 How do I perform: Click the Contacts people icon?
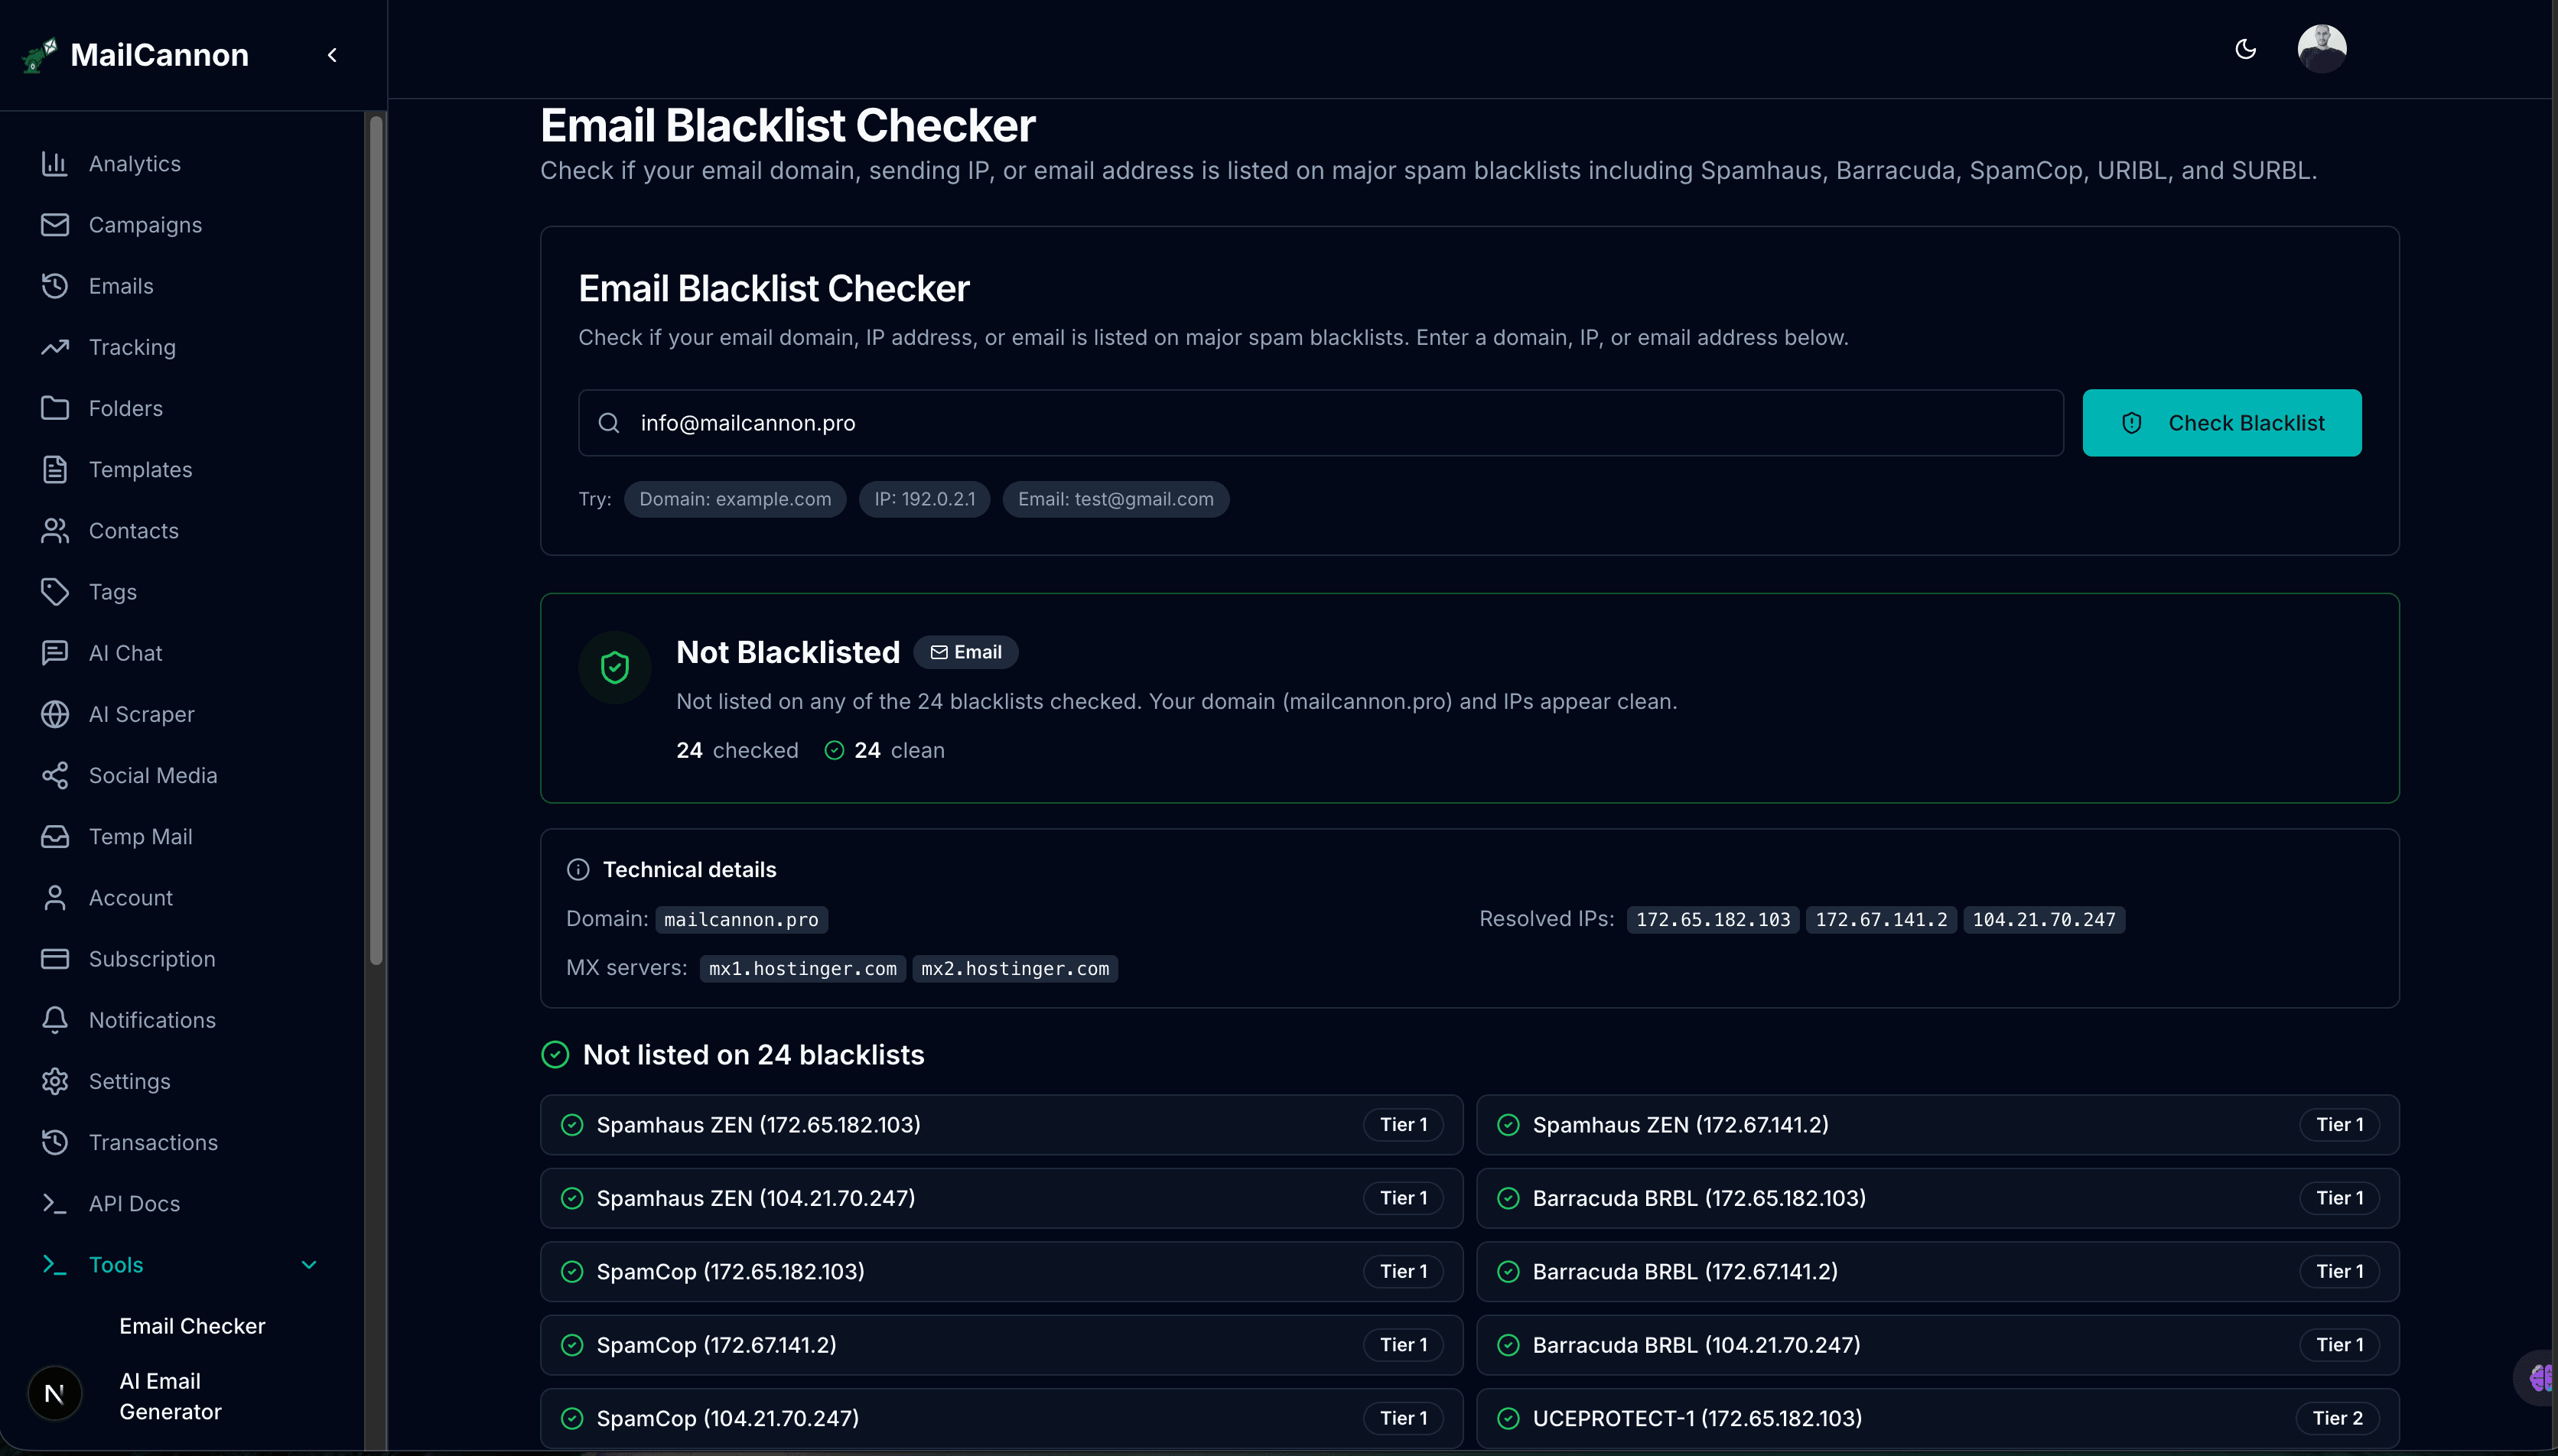pos(55,531)
